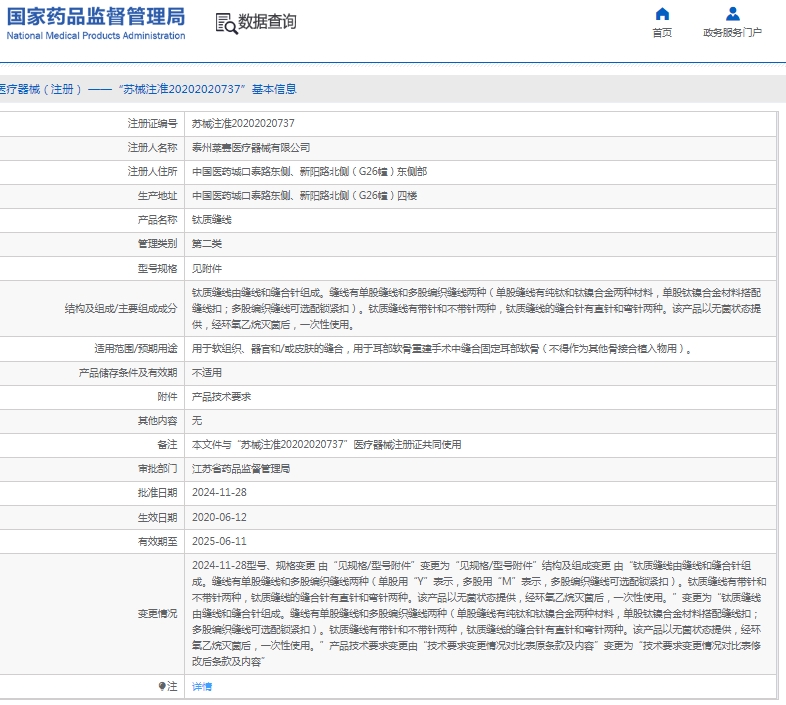Click the effective date 2020-06-12
This screenshot has height=705, width=786.
(x=219, y=517)
